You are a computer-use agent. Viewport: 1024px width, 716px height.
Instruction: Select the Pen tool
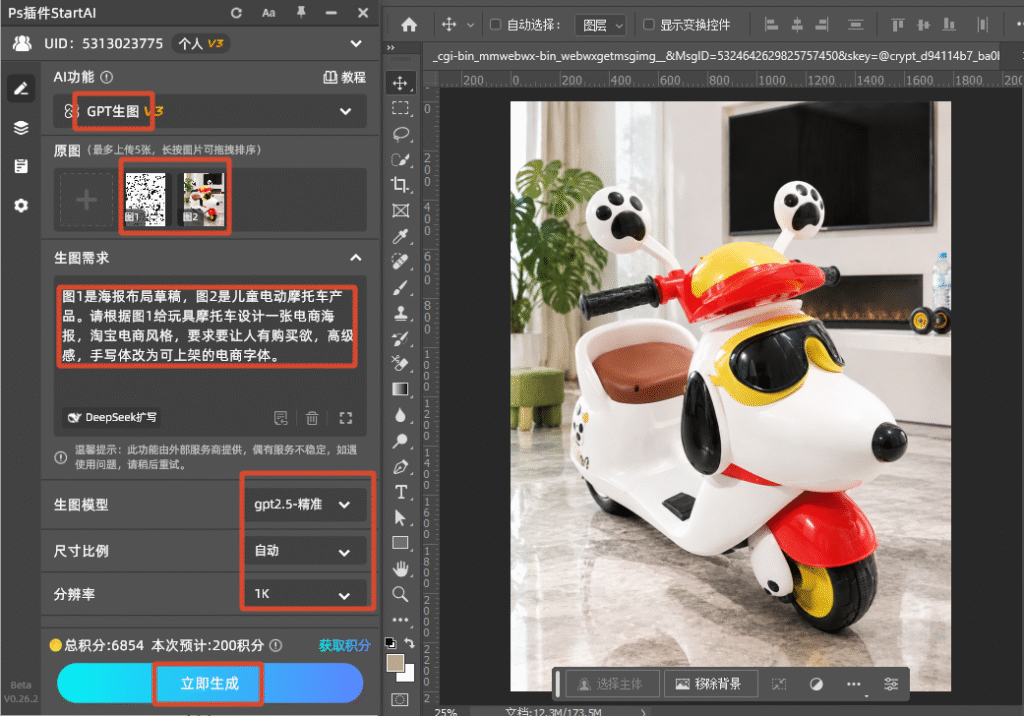[x=400, y=466]
